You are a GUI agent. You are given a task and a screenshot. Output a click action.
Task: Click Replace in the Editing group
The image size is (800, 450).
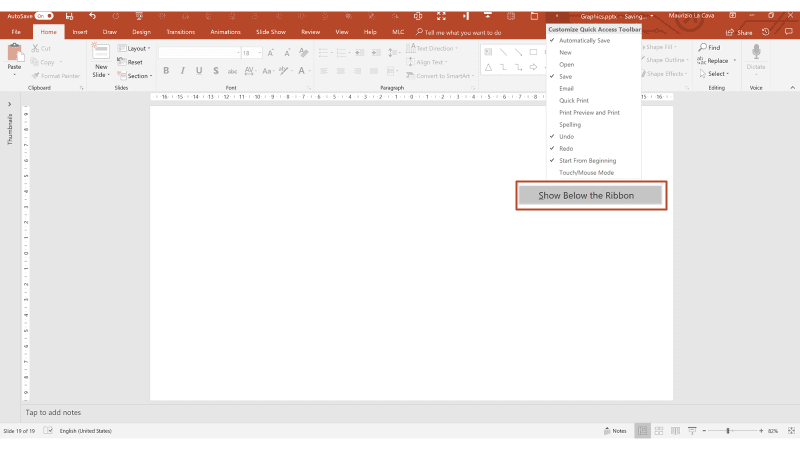tap(717, 61)
